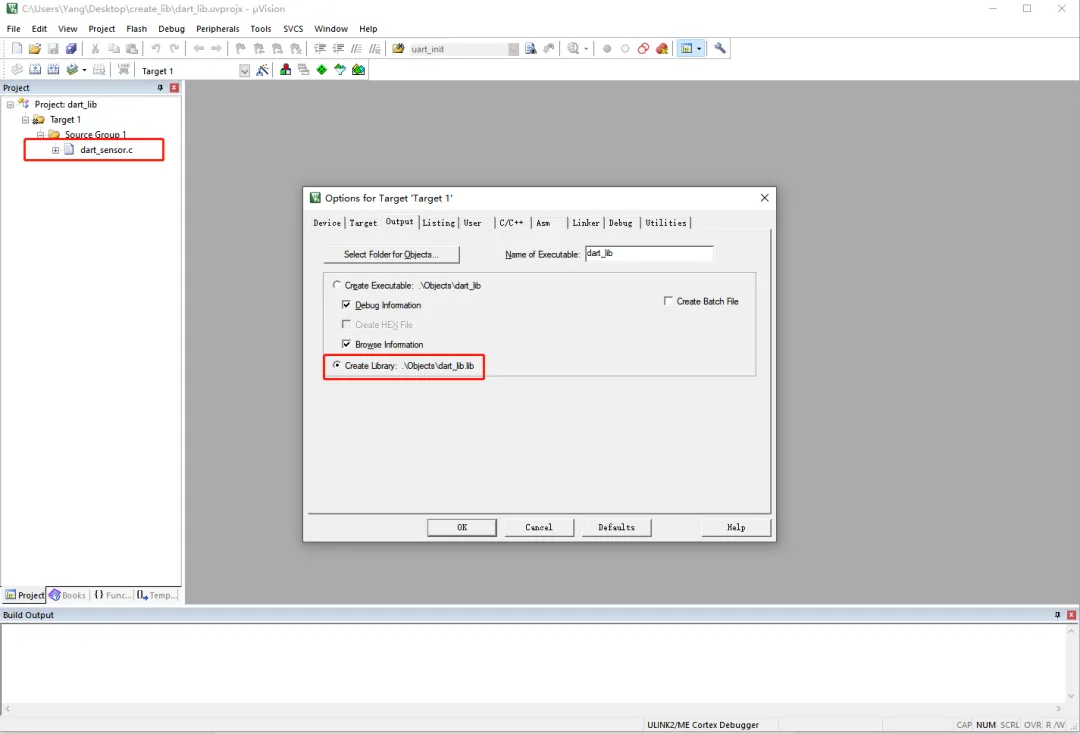The image size is (1080, 734).
Task: Open the Debug Session dropdown arrow
Action: tap(586, 48)
